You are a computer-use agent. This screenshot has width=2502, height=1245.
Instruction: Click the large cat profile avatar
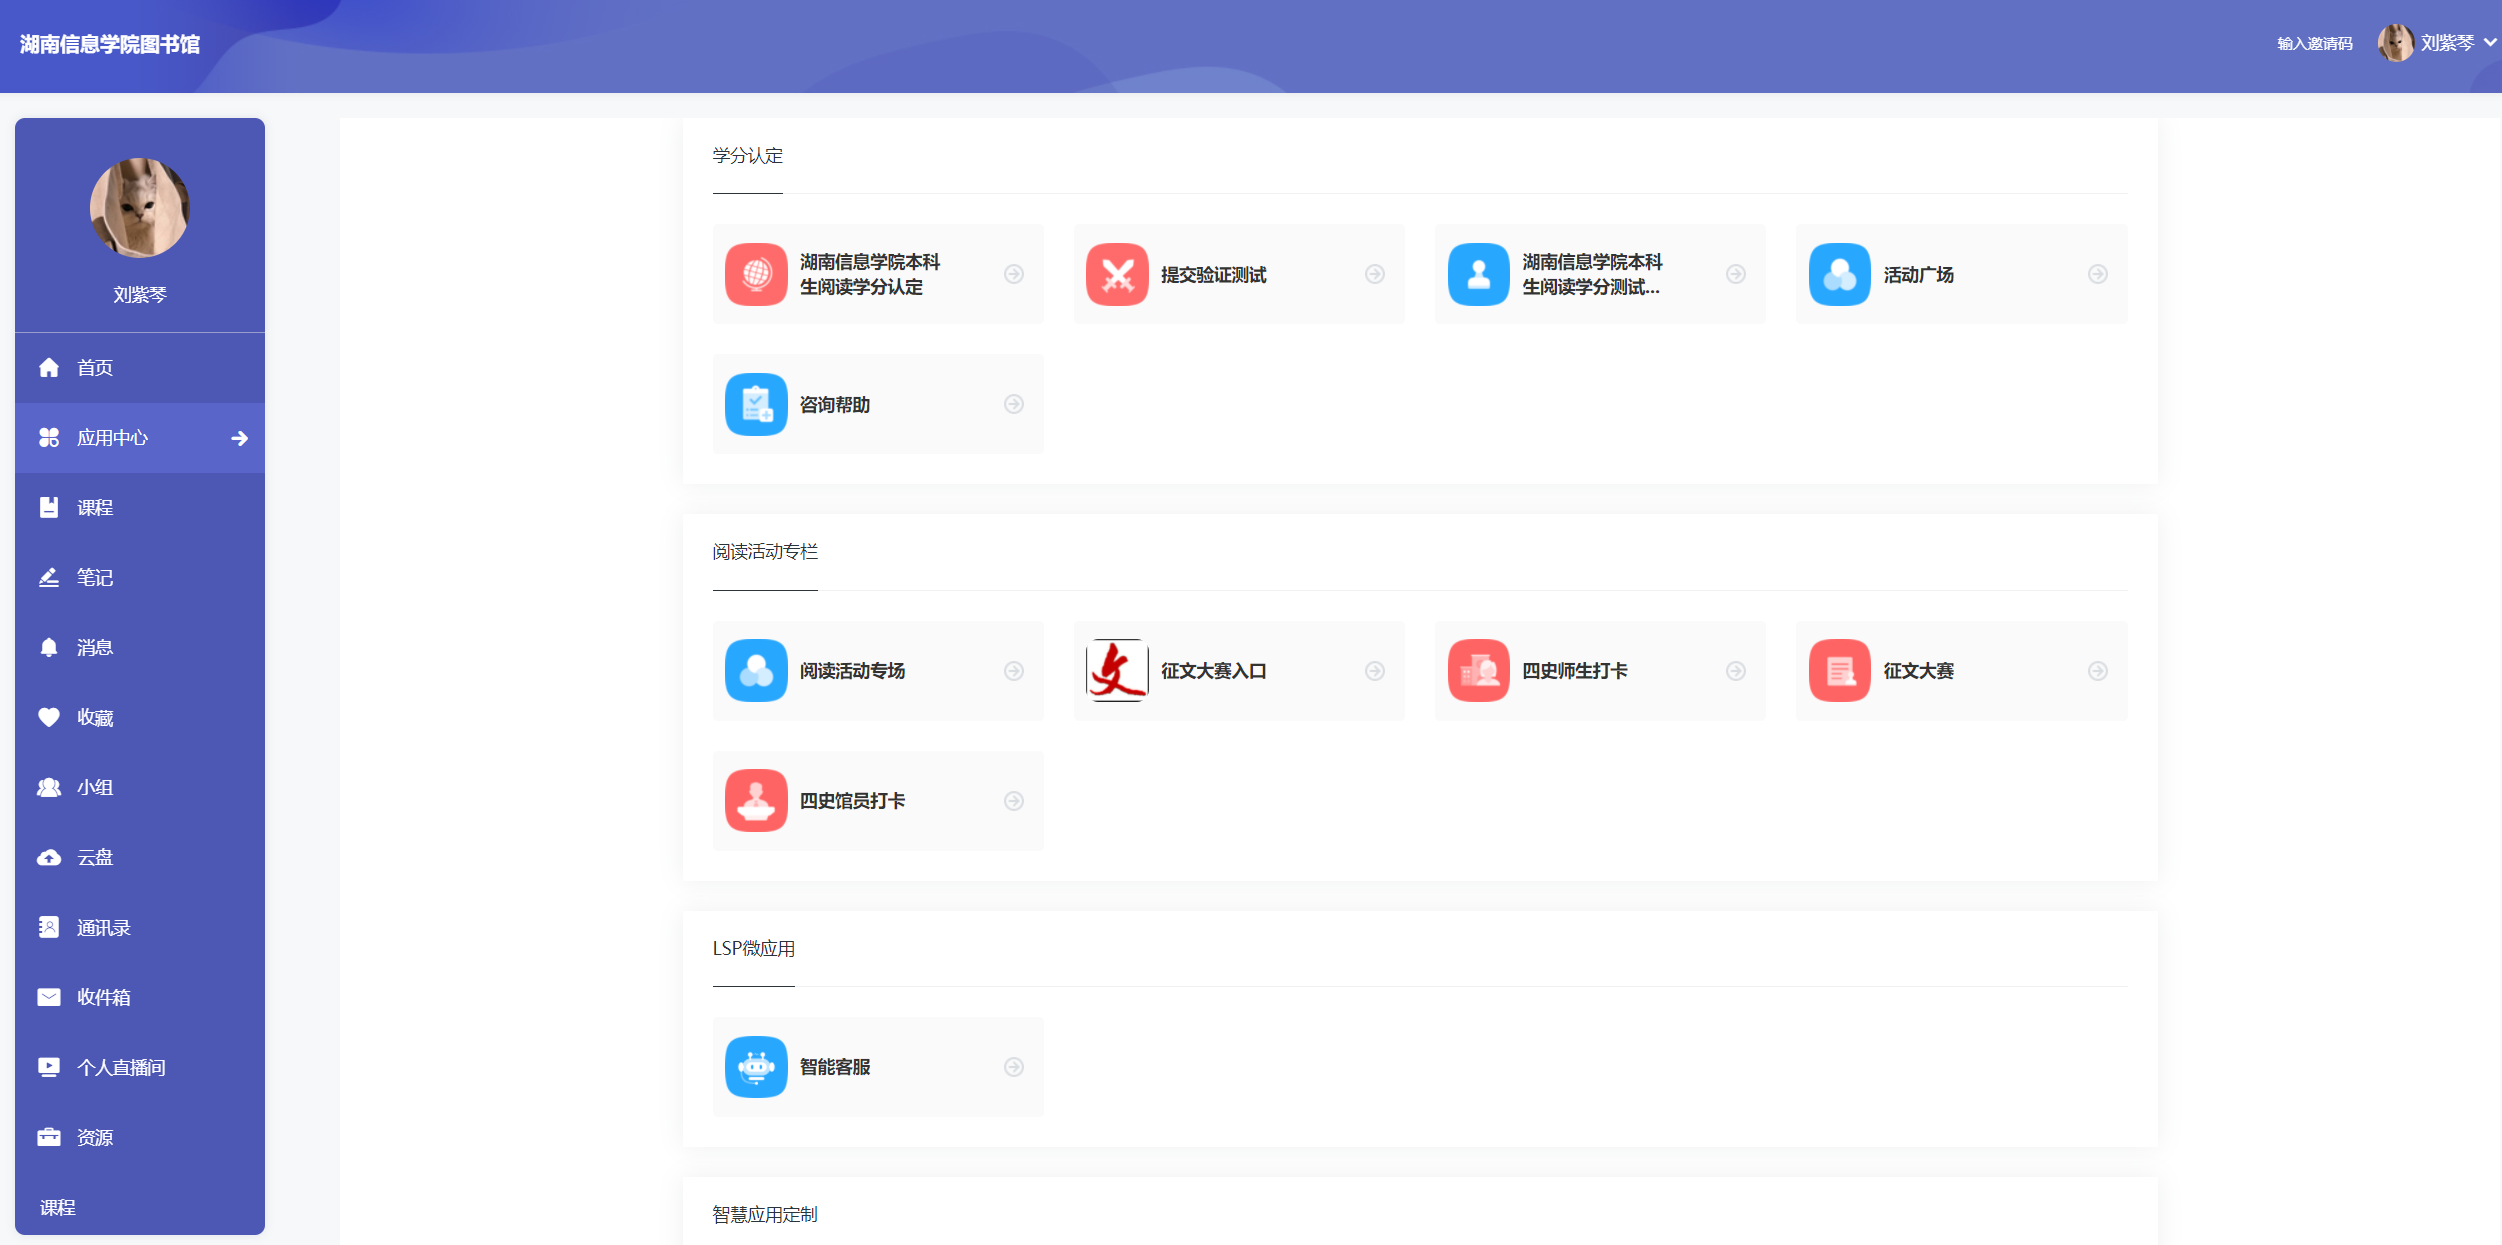(x=140, y=208)
